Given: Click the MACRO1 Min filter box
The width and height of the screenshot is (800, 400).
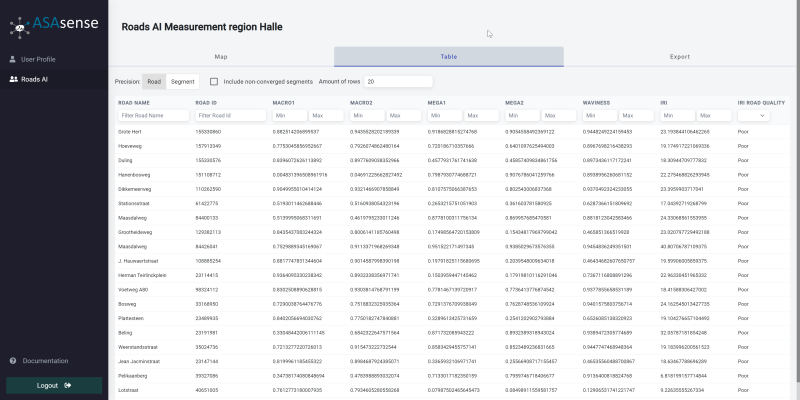Looking at the screenshot, I should pyautogui.click(x=289, y=116).
